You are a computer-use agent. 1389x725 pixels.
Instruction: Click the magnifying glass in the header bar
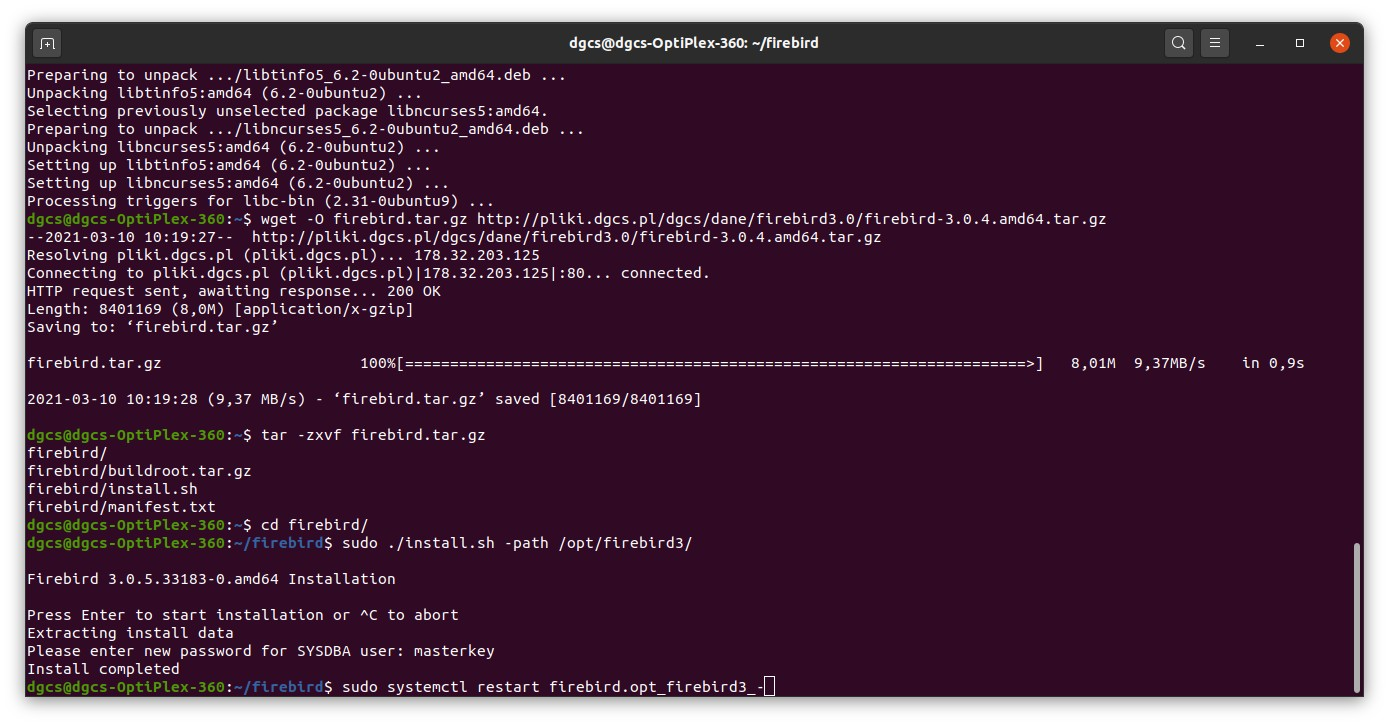[x=1178, y=43]
